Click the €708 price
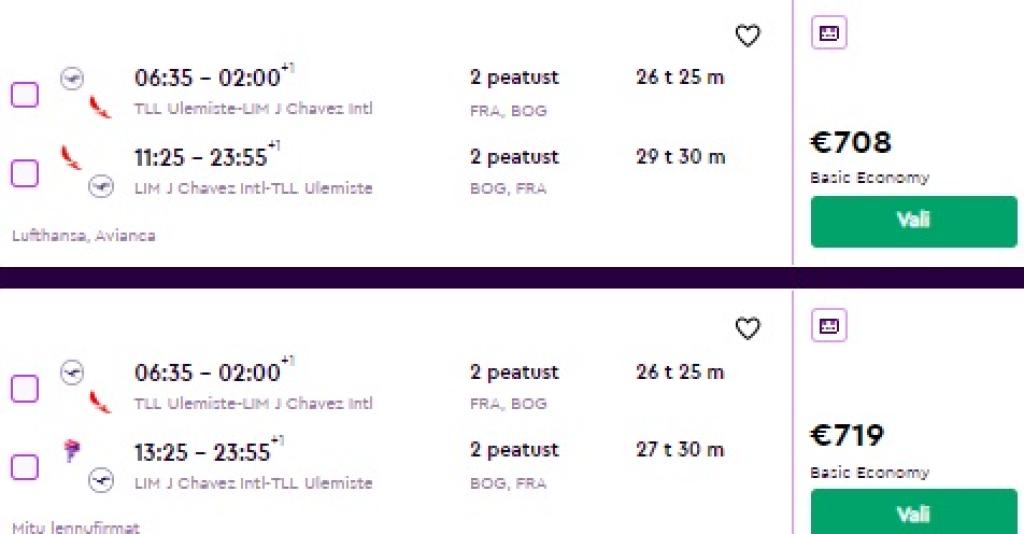The width and height of the screenshot is (1024, 534). (850, 143)
